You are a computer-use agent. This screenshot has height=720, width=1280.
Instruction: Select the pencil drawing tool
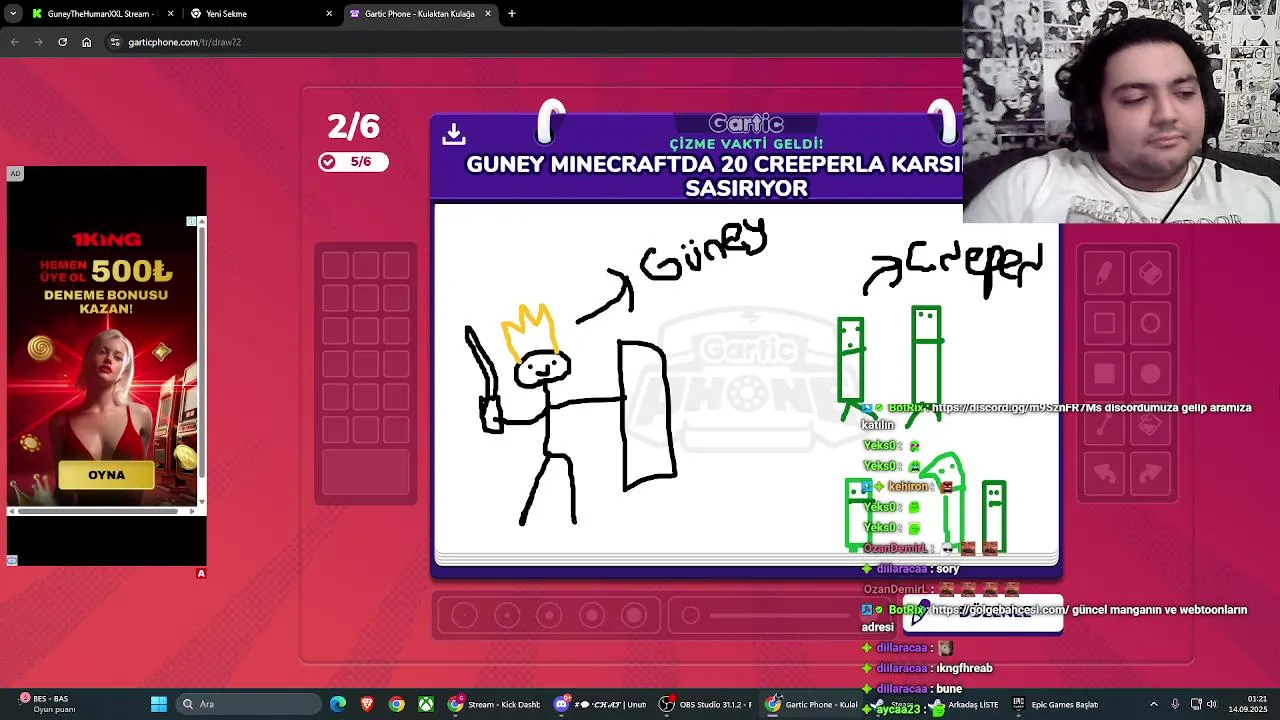[x=1104, y=273]
